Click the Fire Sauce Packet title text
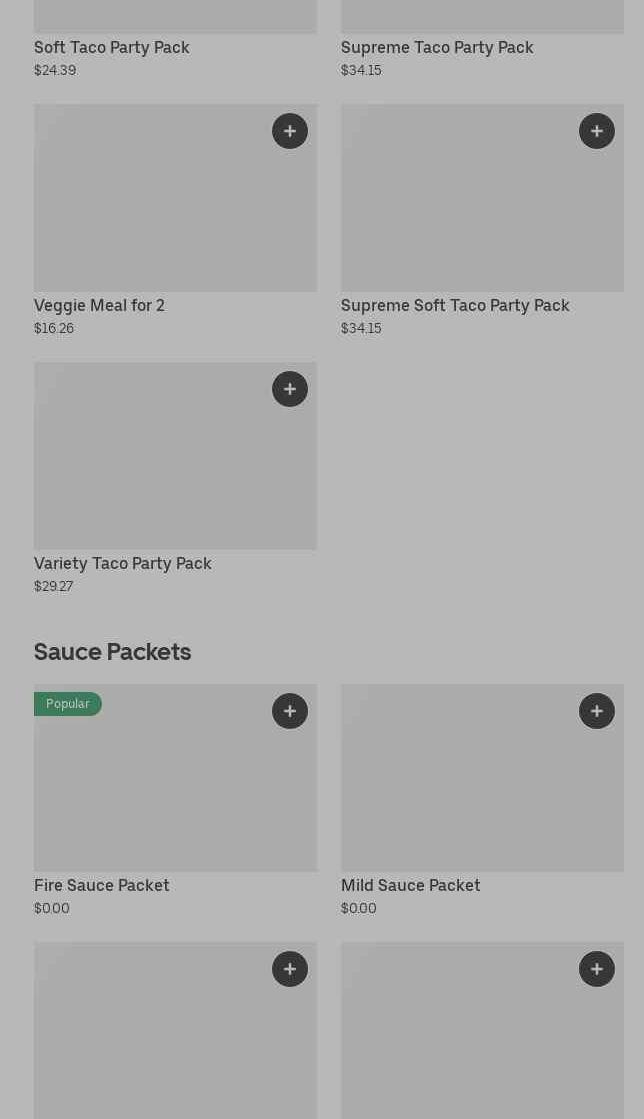The width and height of the screenshot is (644, 1119). pyautogui.click(x=101, y=885)
